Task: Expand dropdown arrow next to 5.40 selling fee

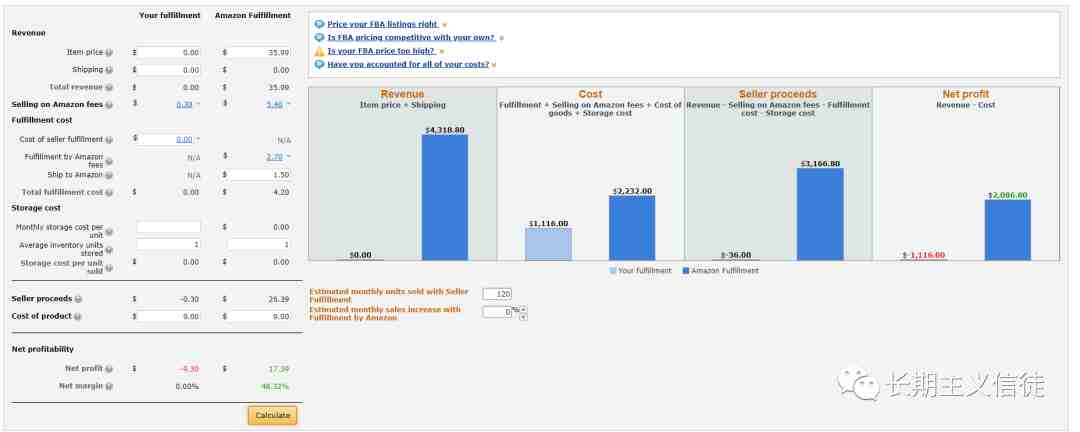Action: (288, 105)
